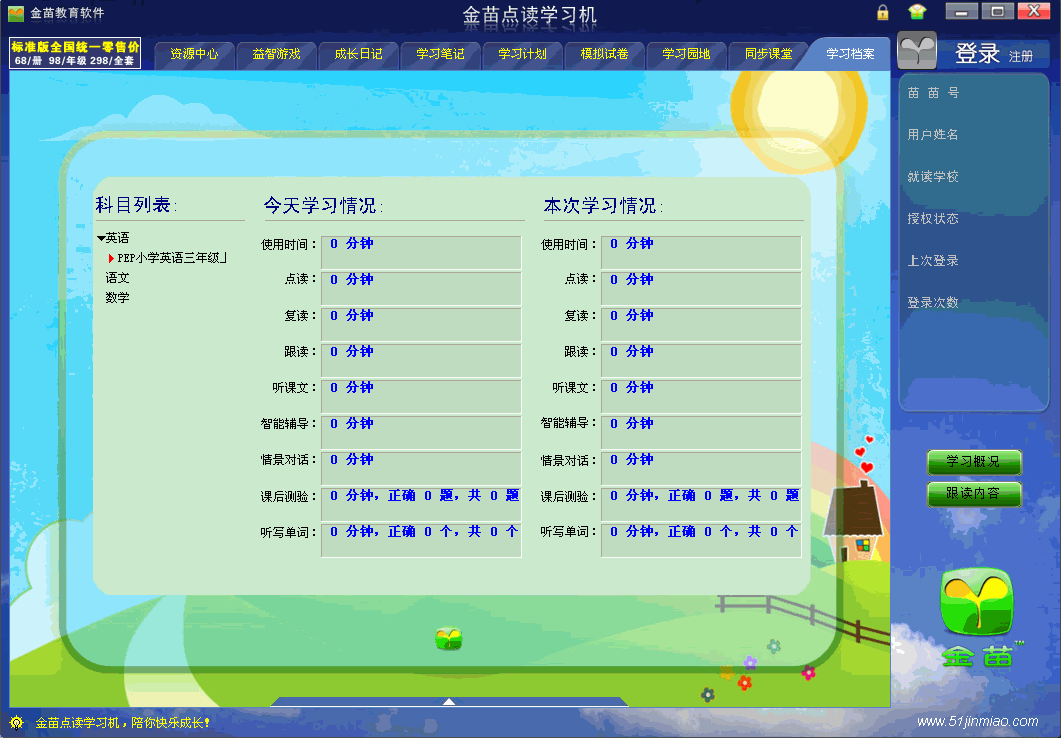The image size is (1061, 738).
Task: Expand the bottom panel with the white up arrow
Action: click(449, 701)
